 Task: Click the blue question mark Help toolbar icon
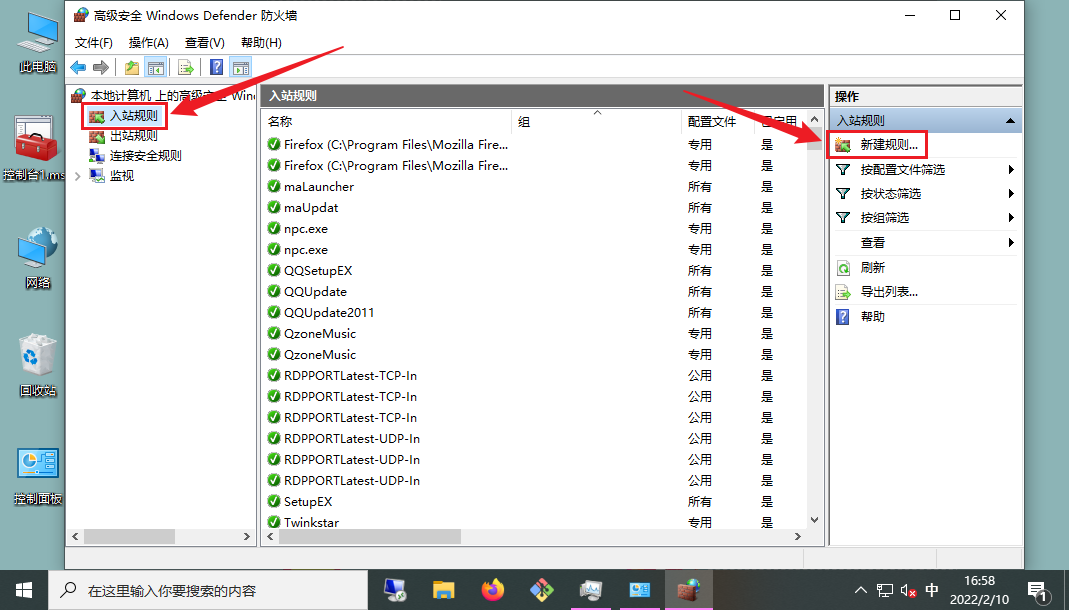[216, 67]
